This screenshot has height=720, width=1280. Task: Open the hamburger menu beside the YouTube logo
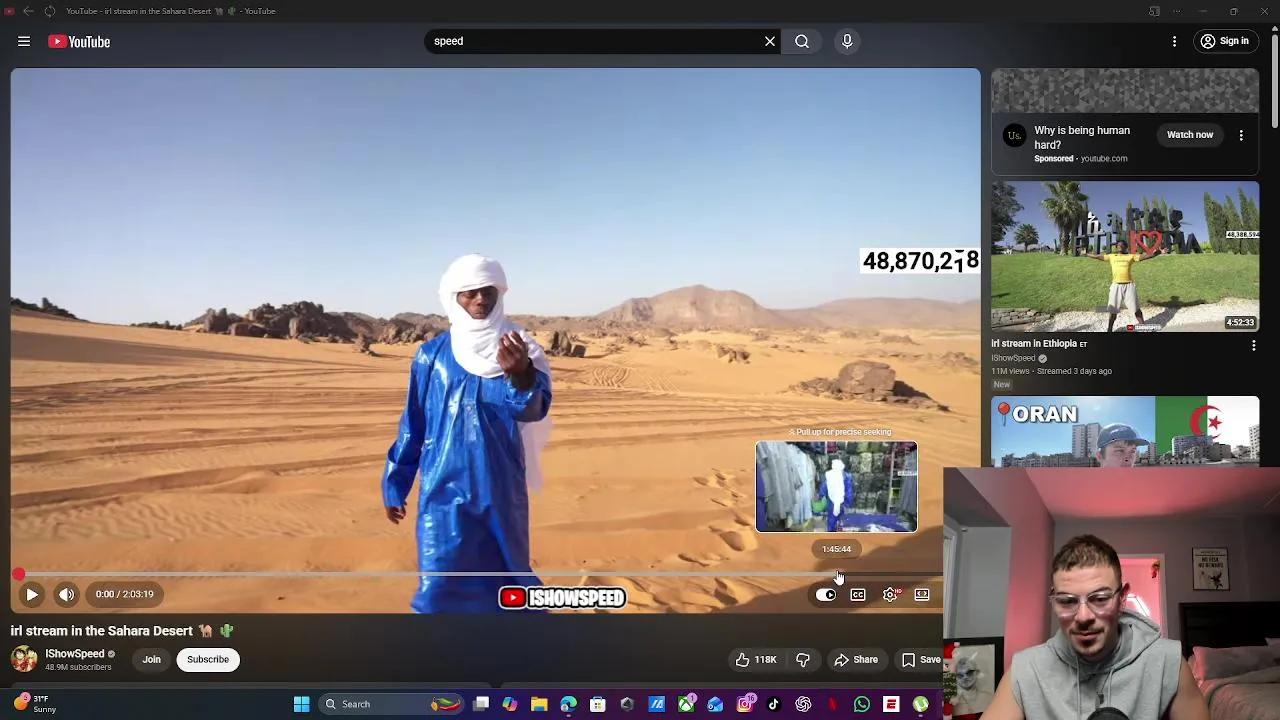click(24, 41)
